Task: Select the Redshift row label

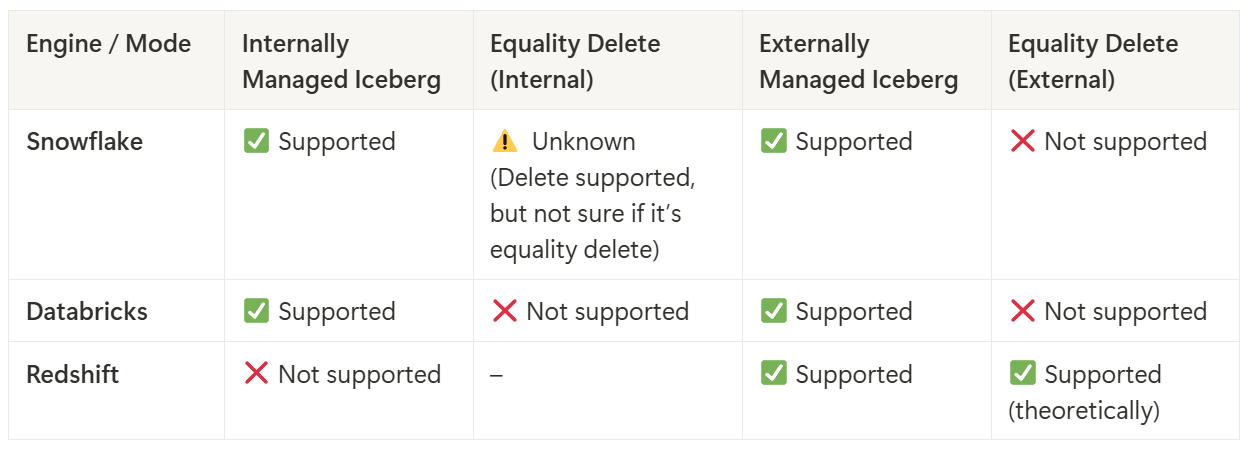Action: pyautogui.click(x=72, y=374)
